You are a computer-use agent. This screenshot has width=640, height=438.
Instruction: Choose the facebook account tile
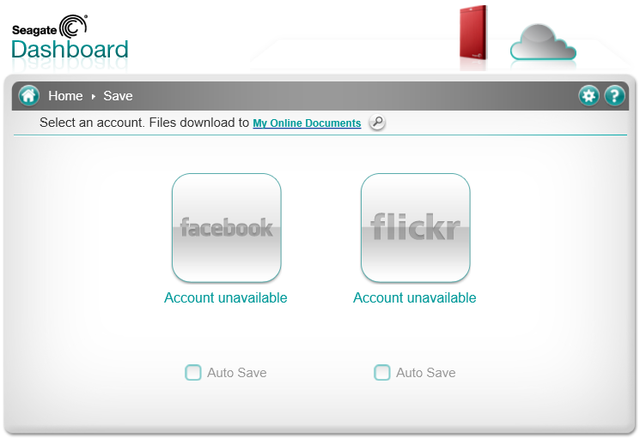[227, 228]
